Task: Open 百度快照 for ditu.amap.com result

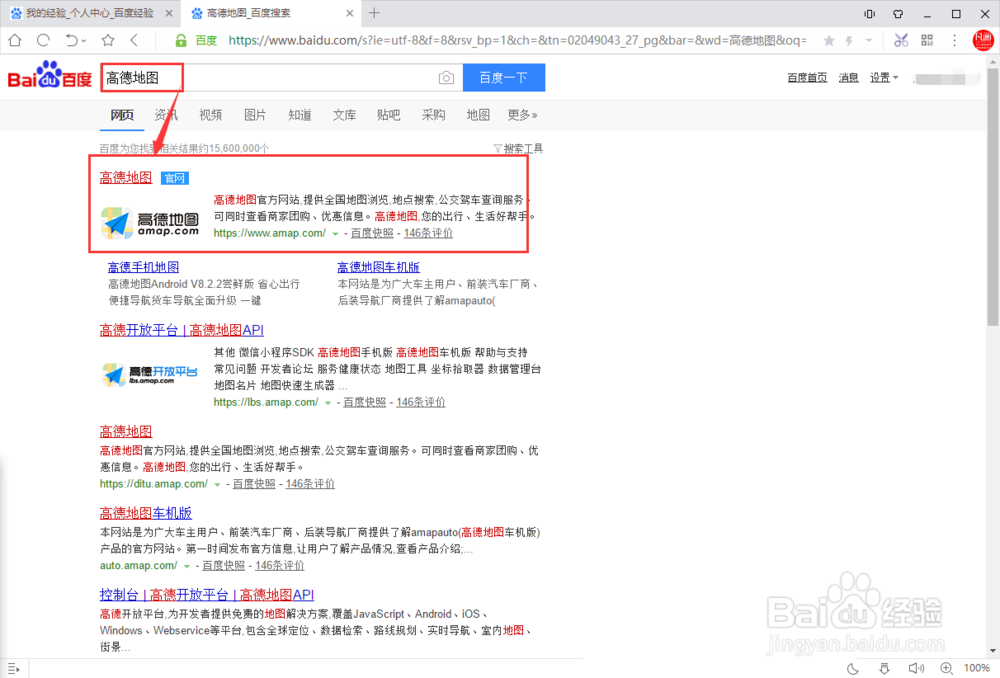Action: 254,484
